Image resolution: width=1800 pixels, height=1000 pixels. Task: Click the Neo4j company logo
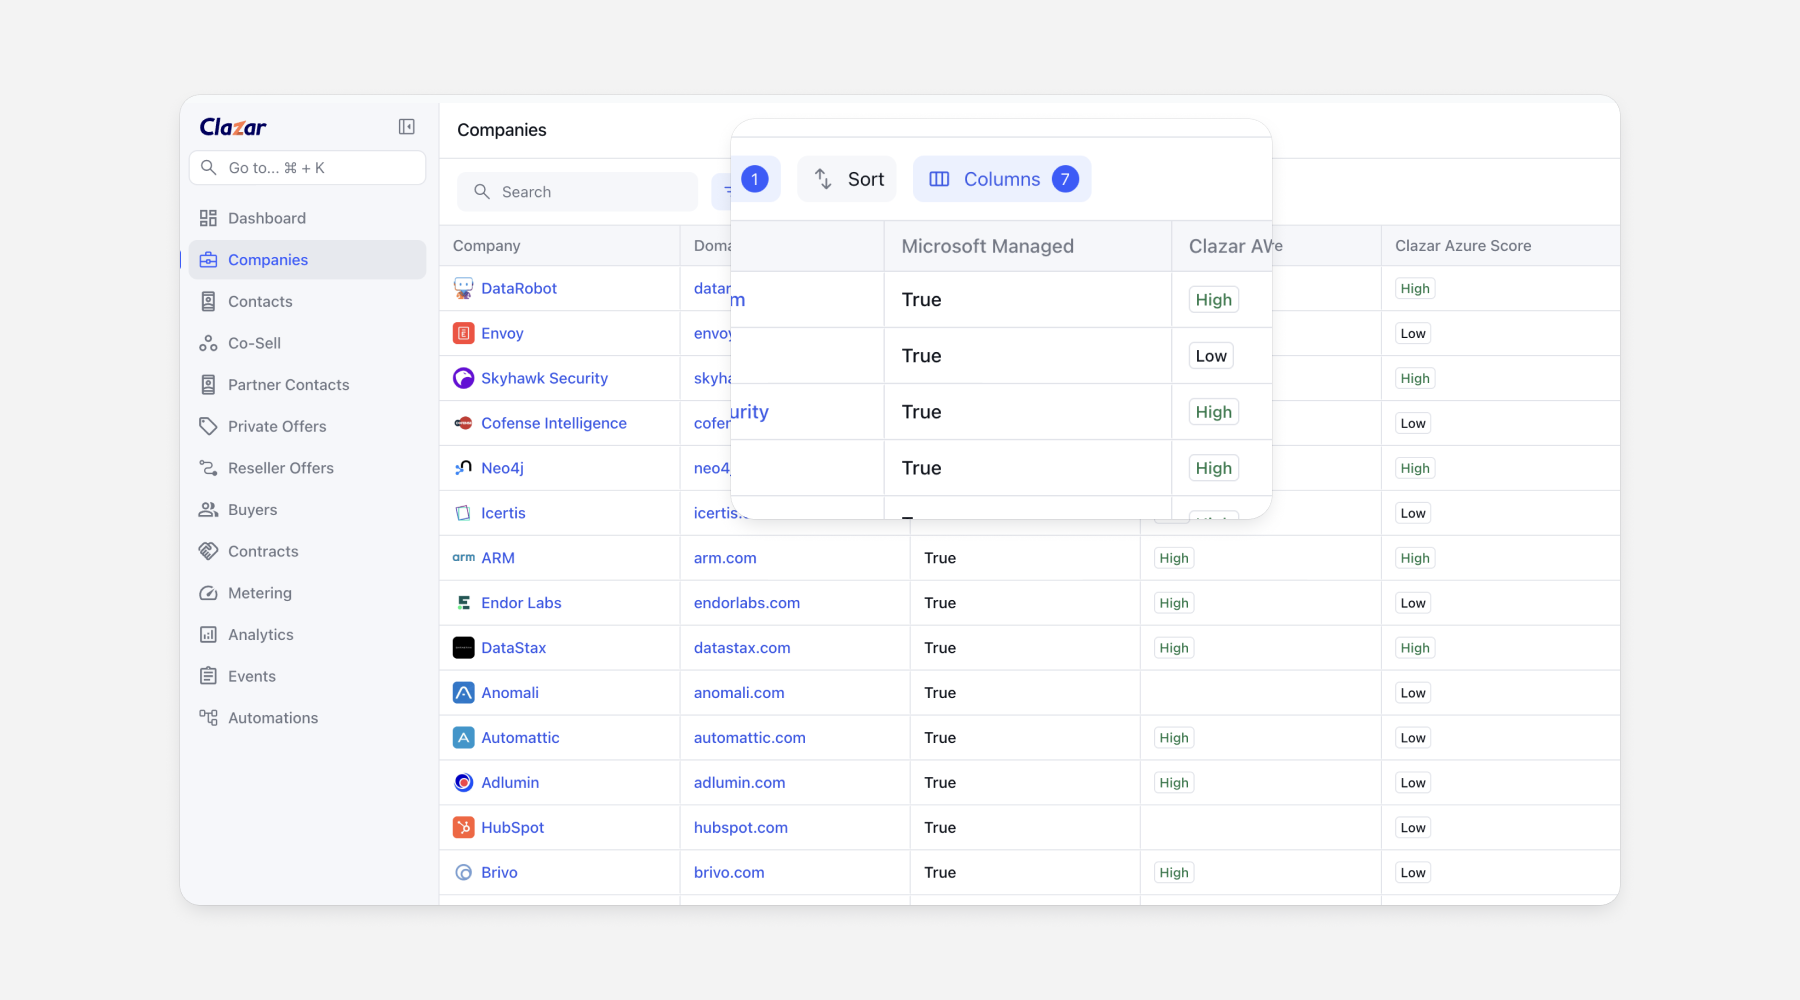point(464,468)
